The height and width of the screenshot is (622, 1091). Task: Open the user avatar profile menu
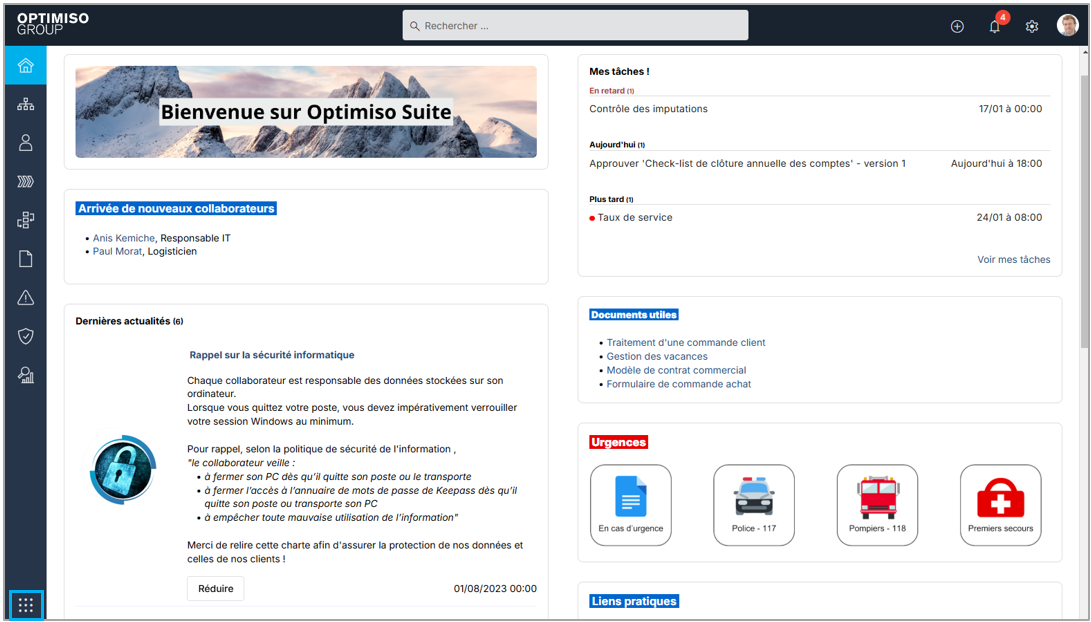point(1068,26)
